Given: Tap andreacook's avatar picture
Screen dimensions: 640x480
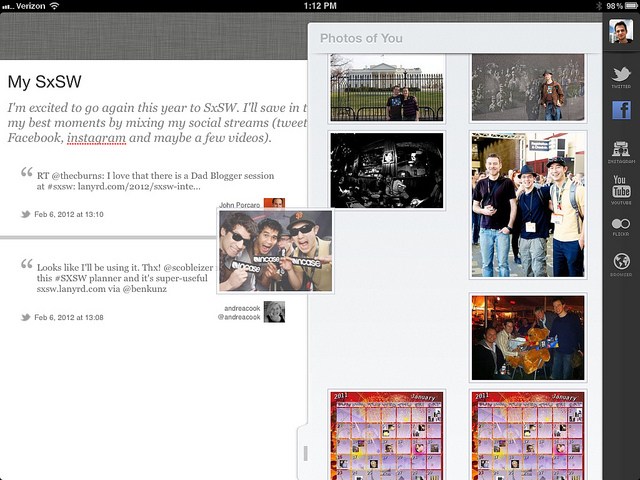Looking at the screenshot, I should pos(274,312).
